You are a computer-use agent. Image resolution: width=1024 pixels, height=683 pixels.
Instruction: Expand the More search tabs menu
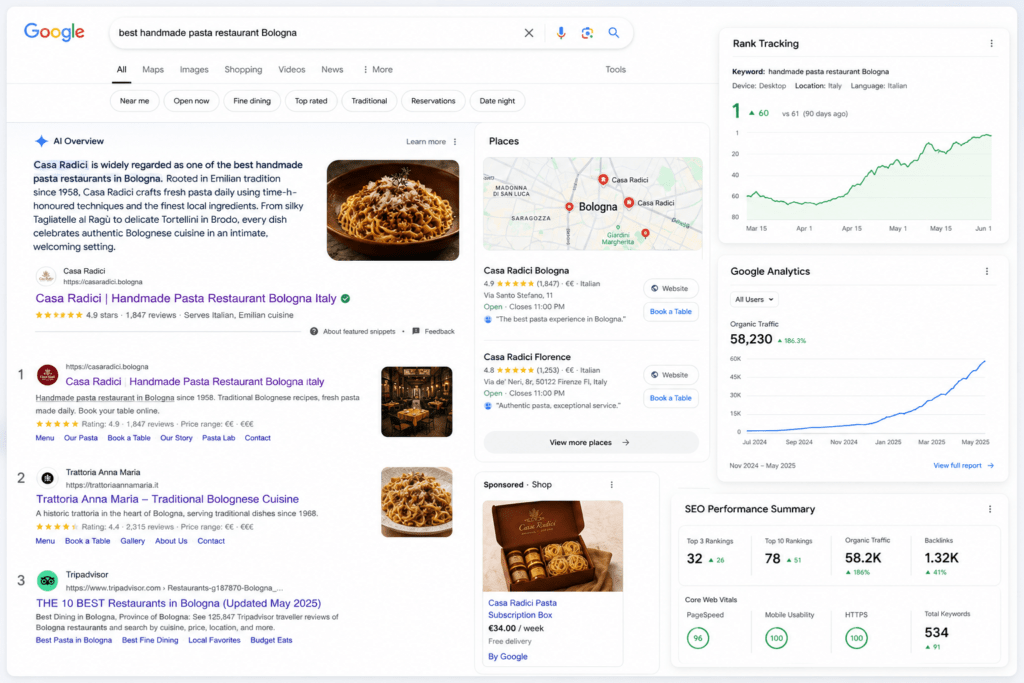(x=377, y=70)
